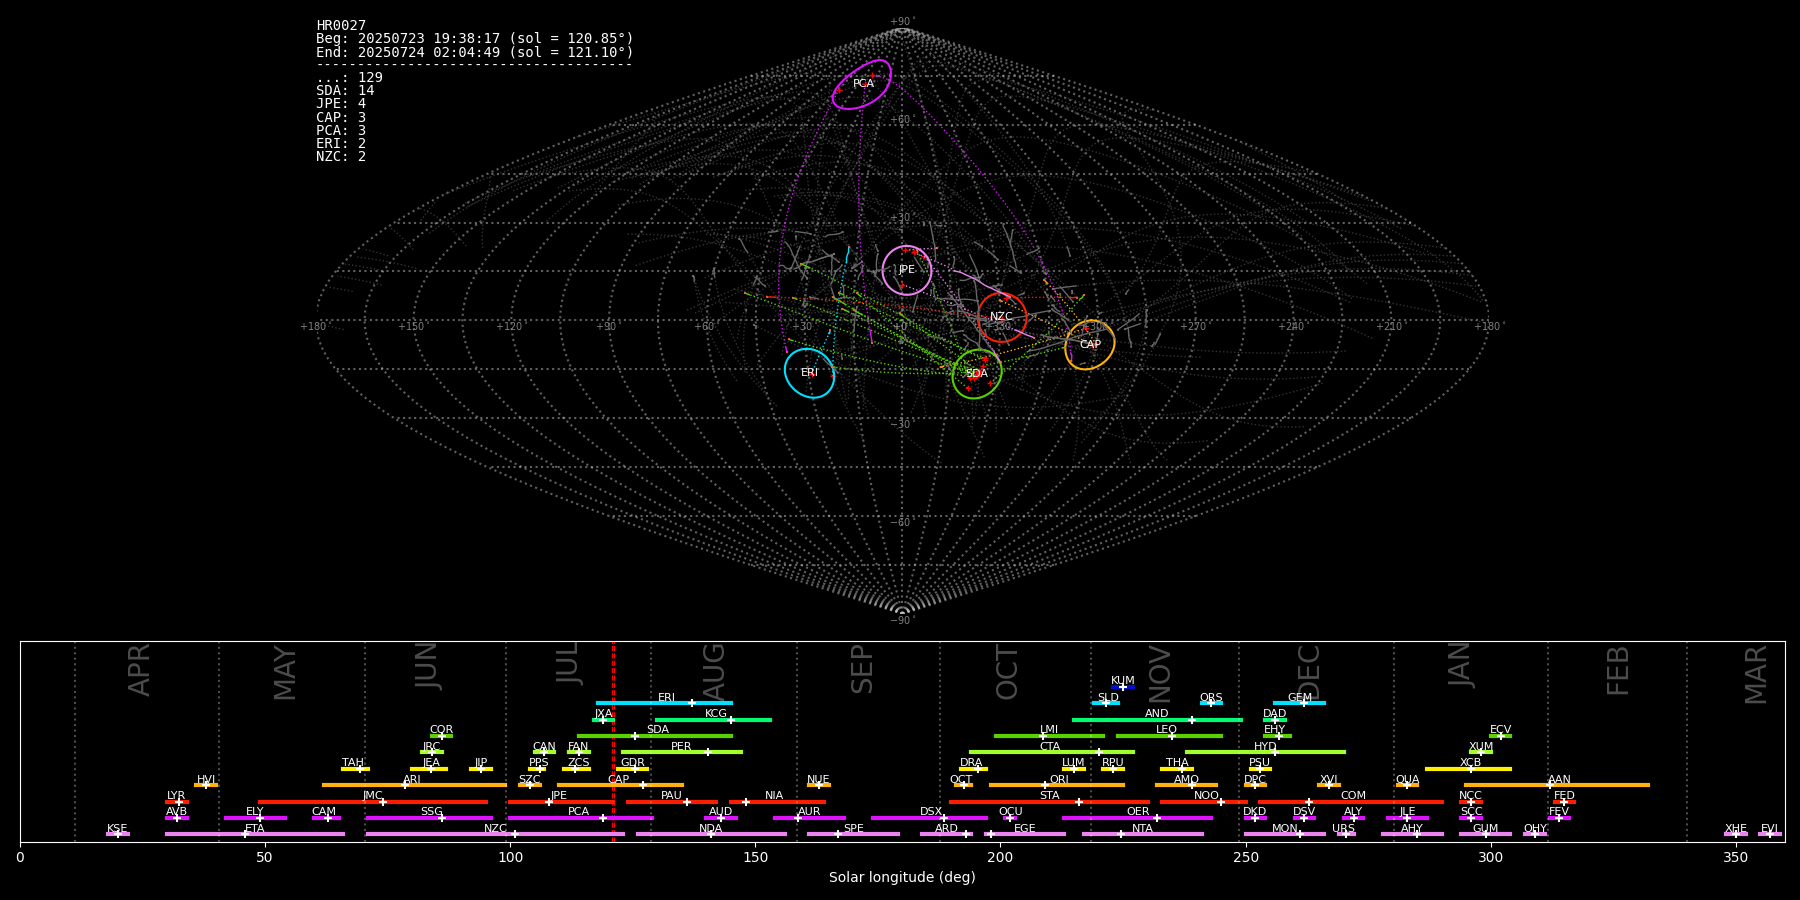Click the NOV month label

(x=1160, y=672)
